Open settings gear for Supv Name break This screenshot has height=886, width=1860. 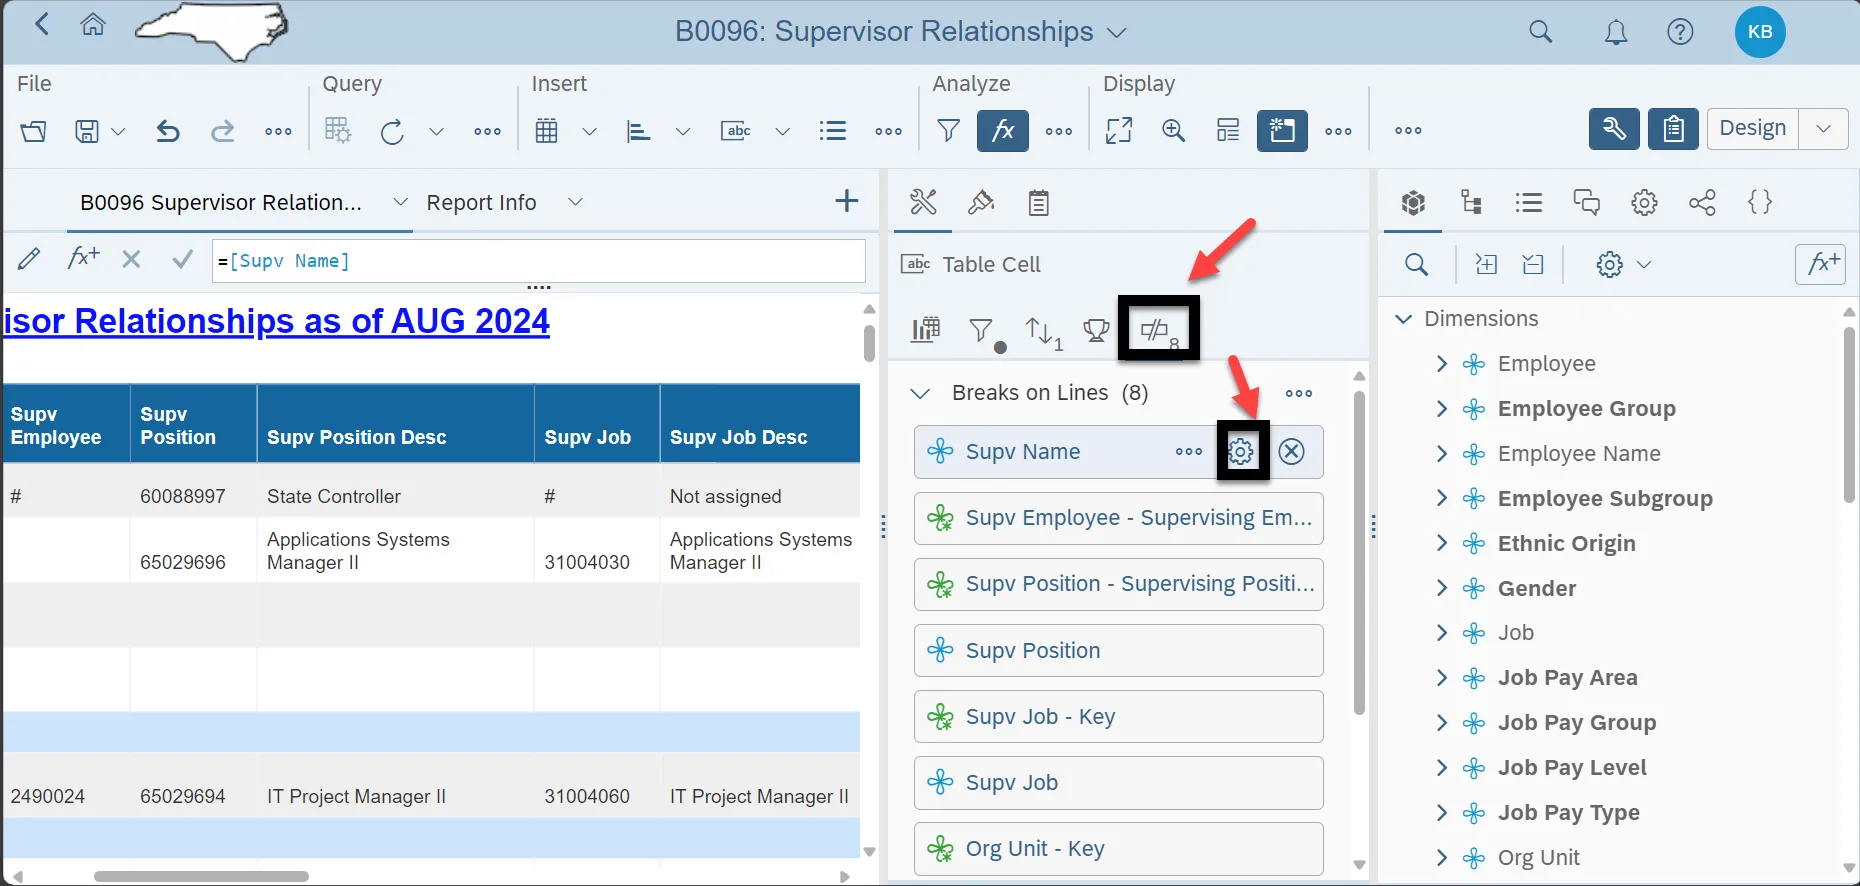[x=1241, y=452]
